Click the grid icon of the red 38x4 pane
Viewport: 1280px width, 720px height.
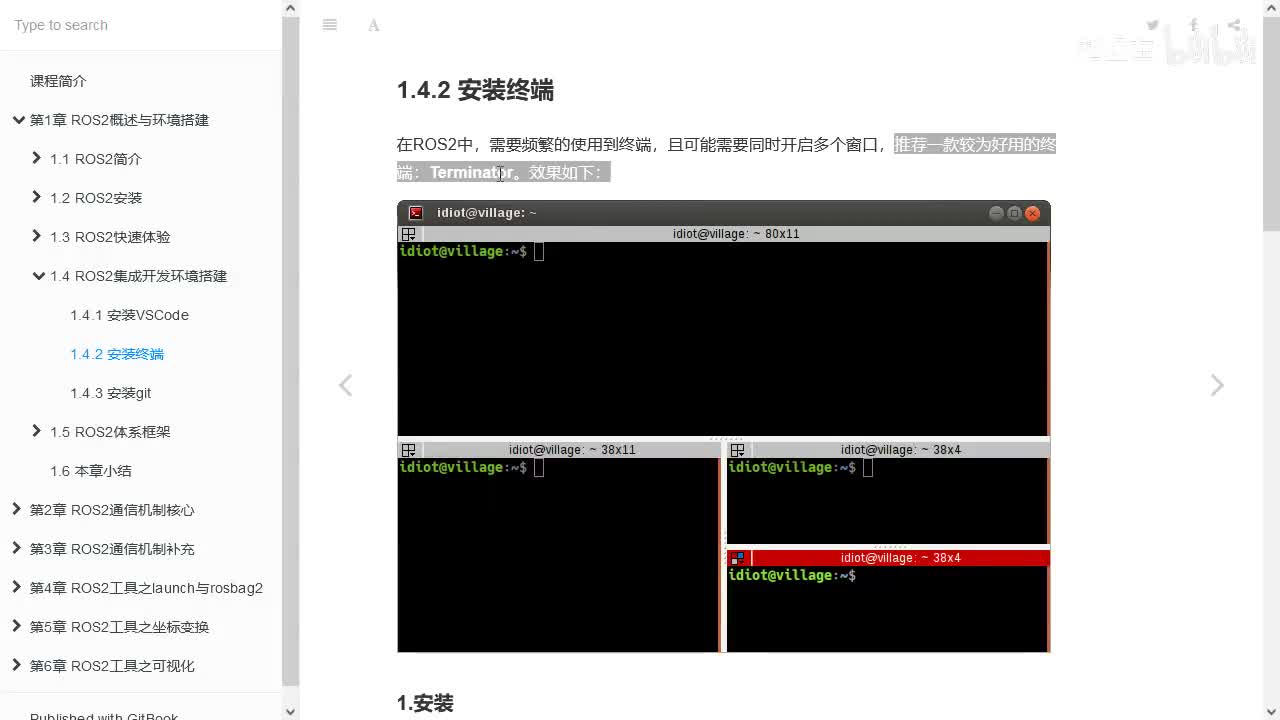pos(737,558)
